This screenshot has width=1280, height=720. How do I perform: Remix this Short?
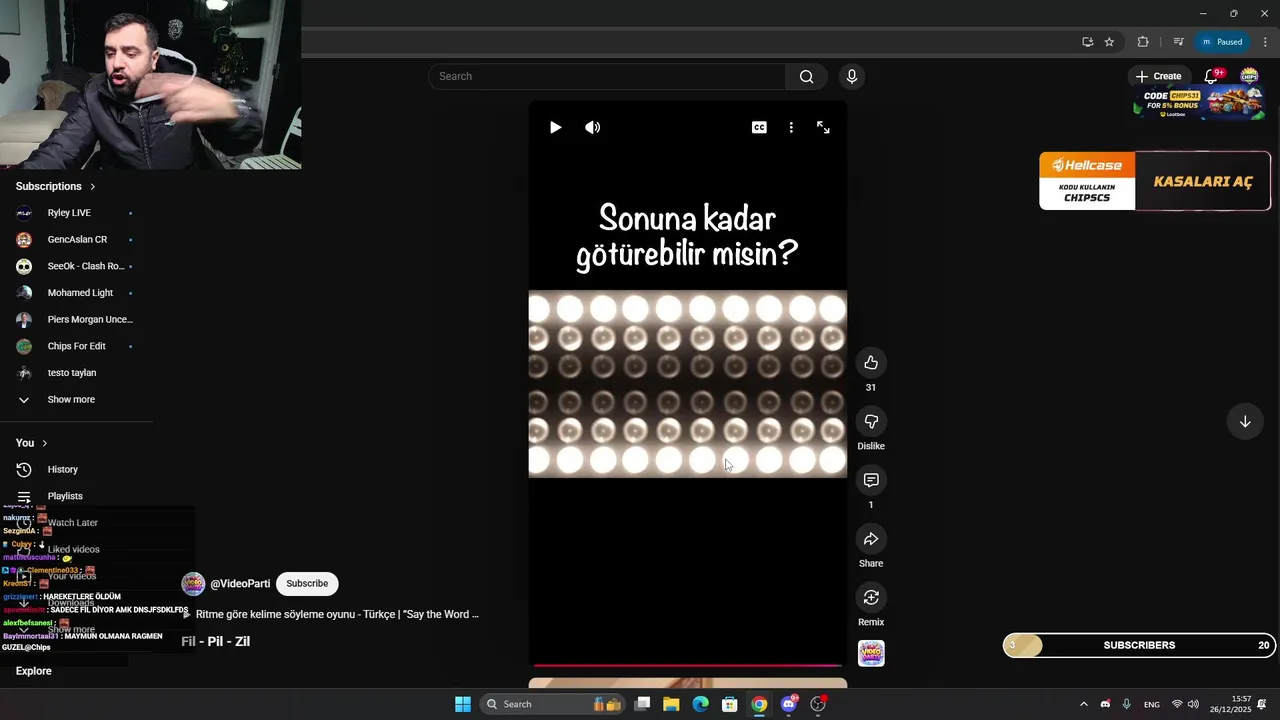pyautogui.click(x=871, y=598)
